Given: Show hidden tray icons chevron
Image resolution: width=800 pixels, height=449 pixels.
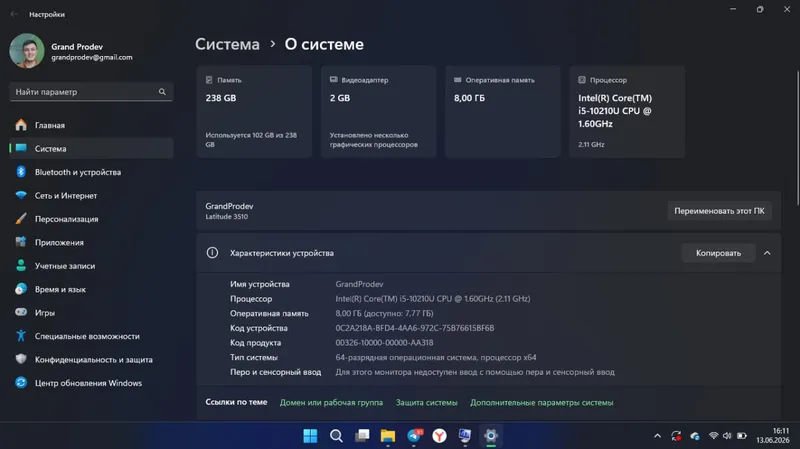Looking at the screenshot, I should (657, 436).
